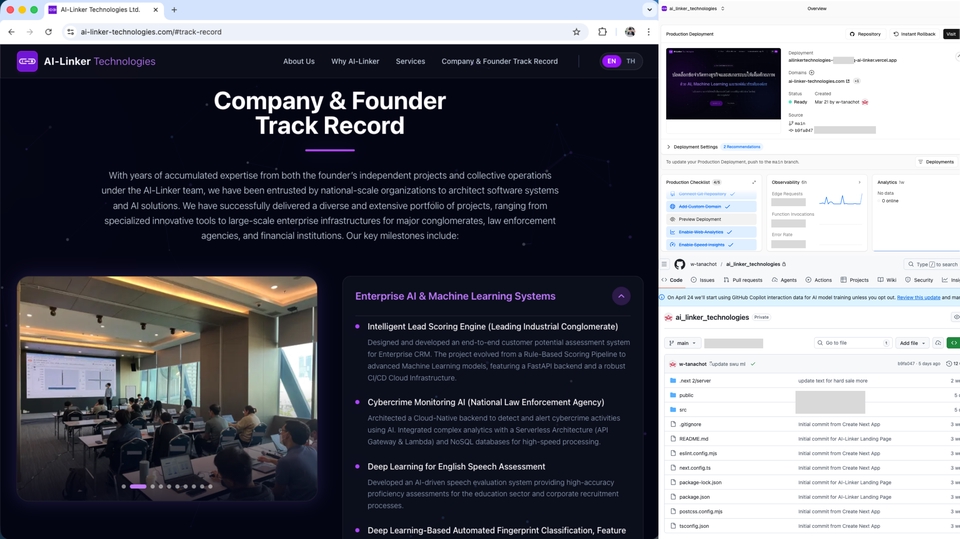The image size is (960, 539).
Task: Open the main branch dropdown
Action: pyautogui.click(x=681, y=343)
